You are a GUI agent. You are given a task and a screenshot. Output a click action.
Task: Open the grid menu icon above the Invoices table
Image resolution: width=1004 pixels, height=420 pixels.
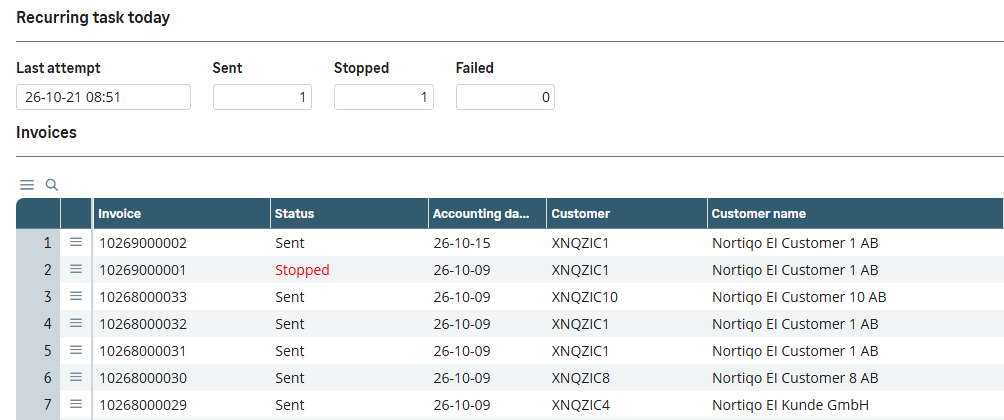tap(26, 185)
